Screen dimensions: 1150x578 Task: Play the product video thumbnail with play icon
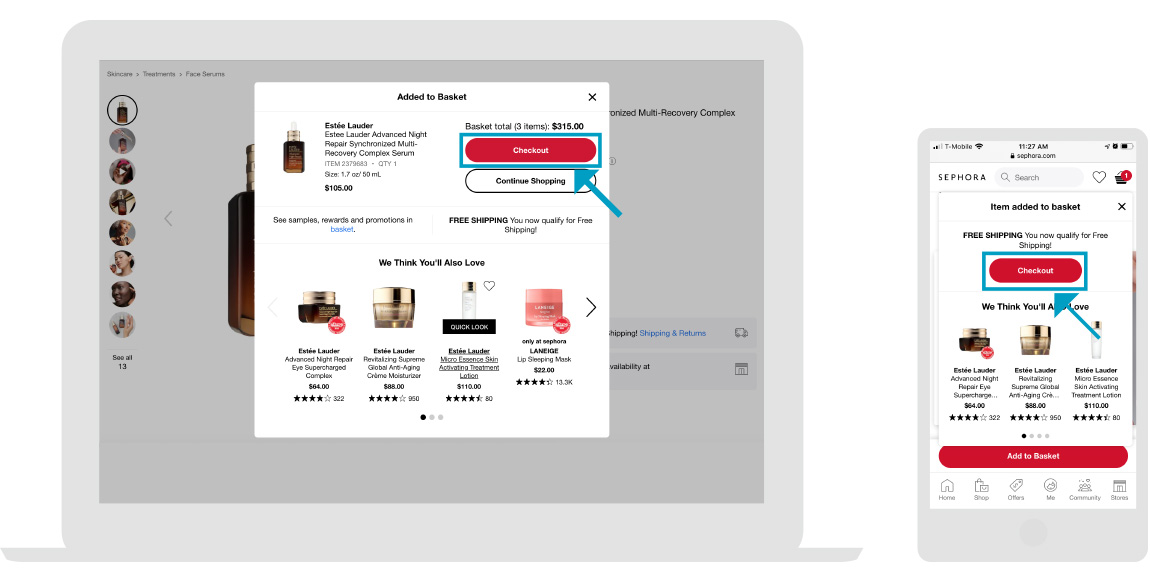(122, 172)
